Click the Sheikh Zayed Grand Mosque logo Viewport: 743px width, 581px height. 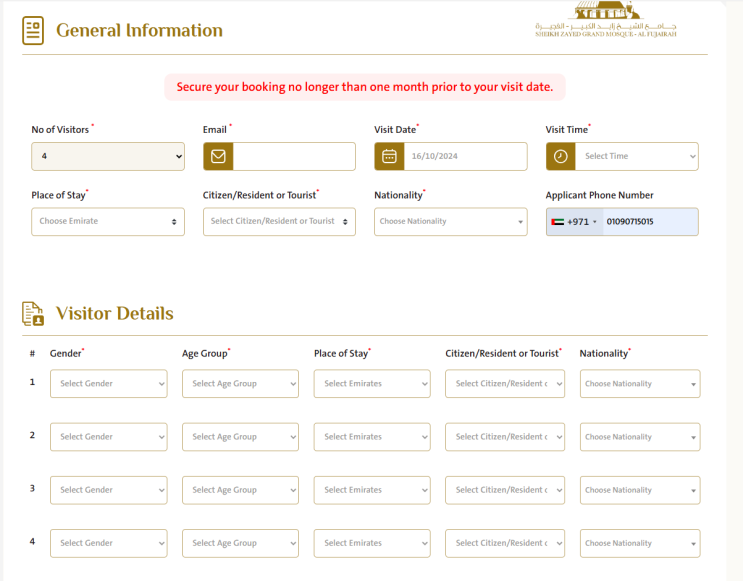pyautogui.click(x=606, y=19)
